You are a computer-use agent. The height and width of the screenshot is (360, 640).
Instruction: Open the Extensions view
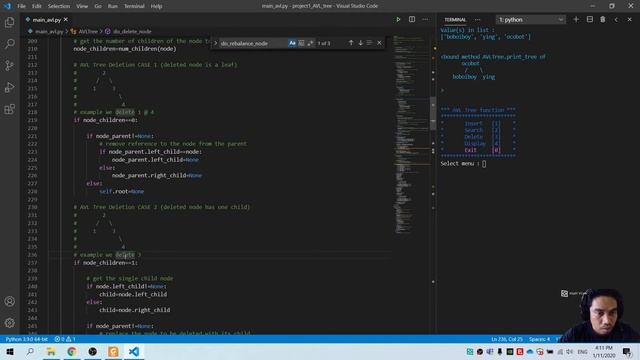(x=9, y=109)
